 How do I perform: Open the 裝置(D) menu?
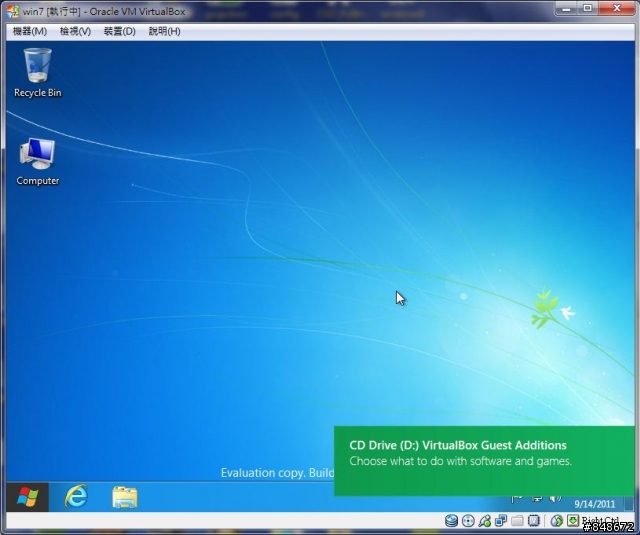tap(120, 31)
